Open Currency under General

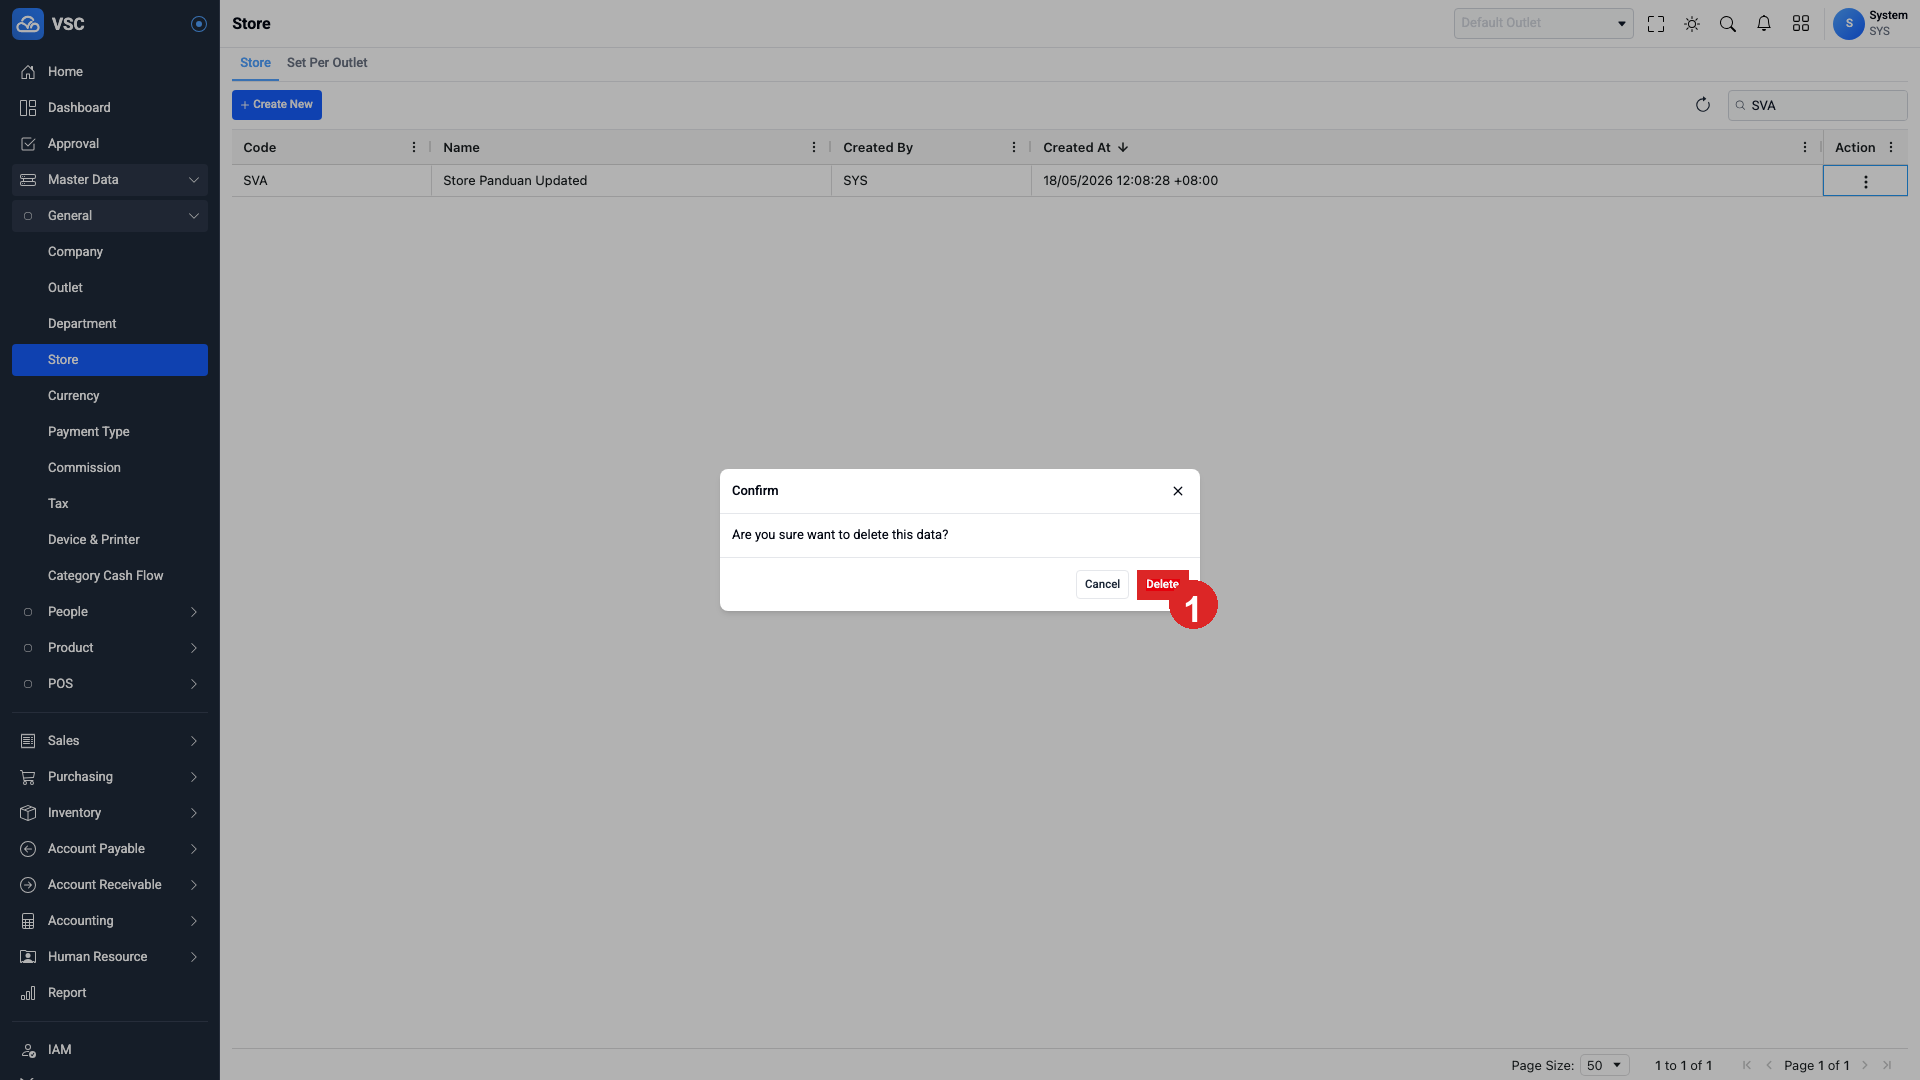tap(110, 396)
